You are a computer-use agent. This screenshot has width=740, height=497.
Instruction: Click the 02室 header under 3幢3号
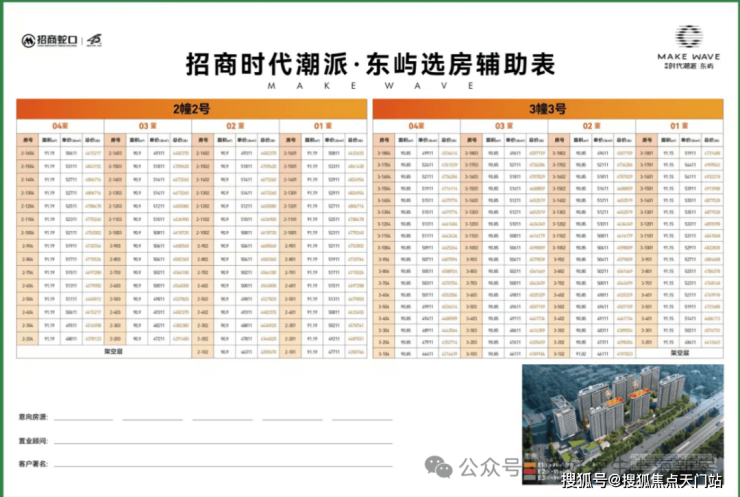click(x=591, y=125)
